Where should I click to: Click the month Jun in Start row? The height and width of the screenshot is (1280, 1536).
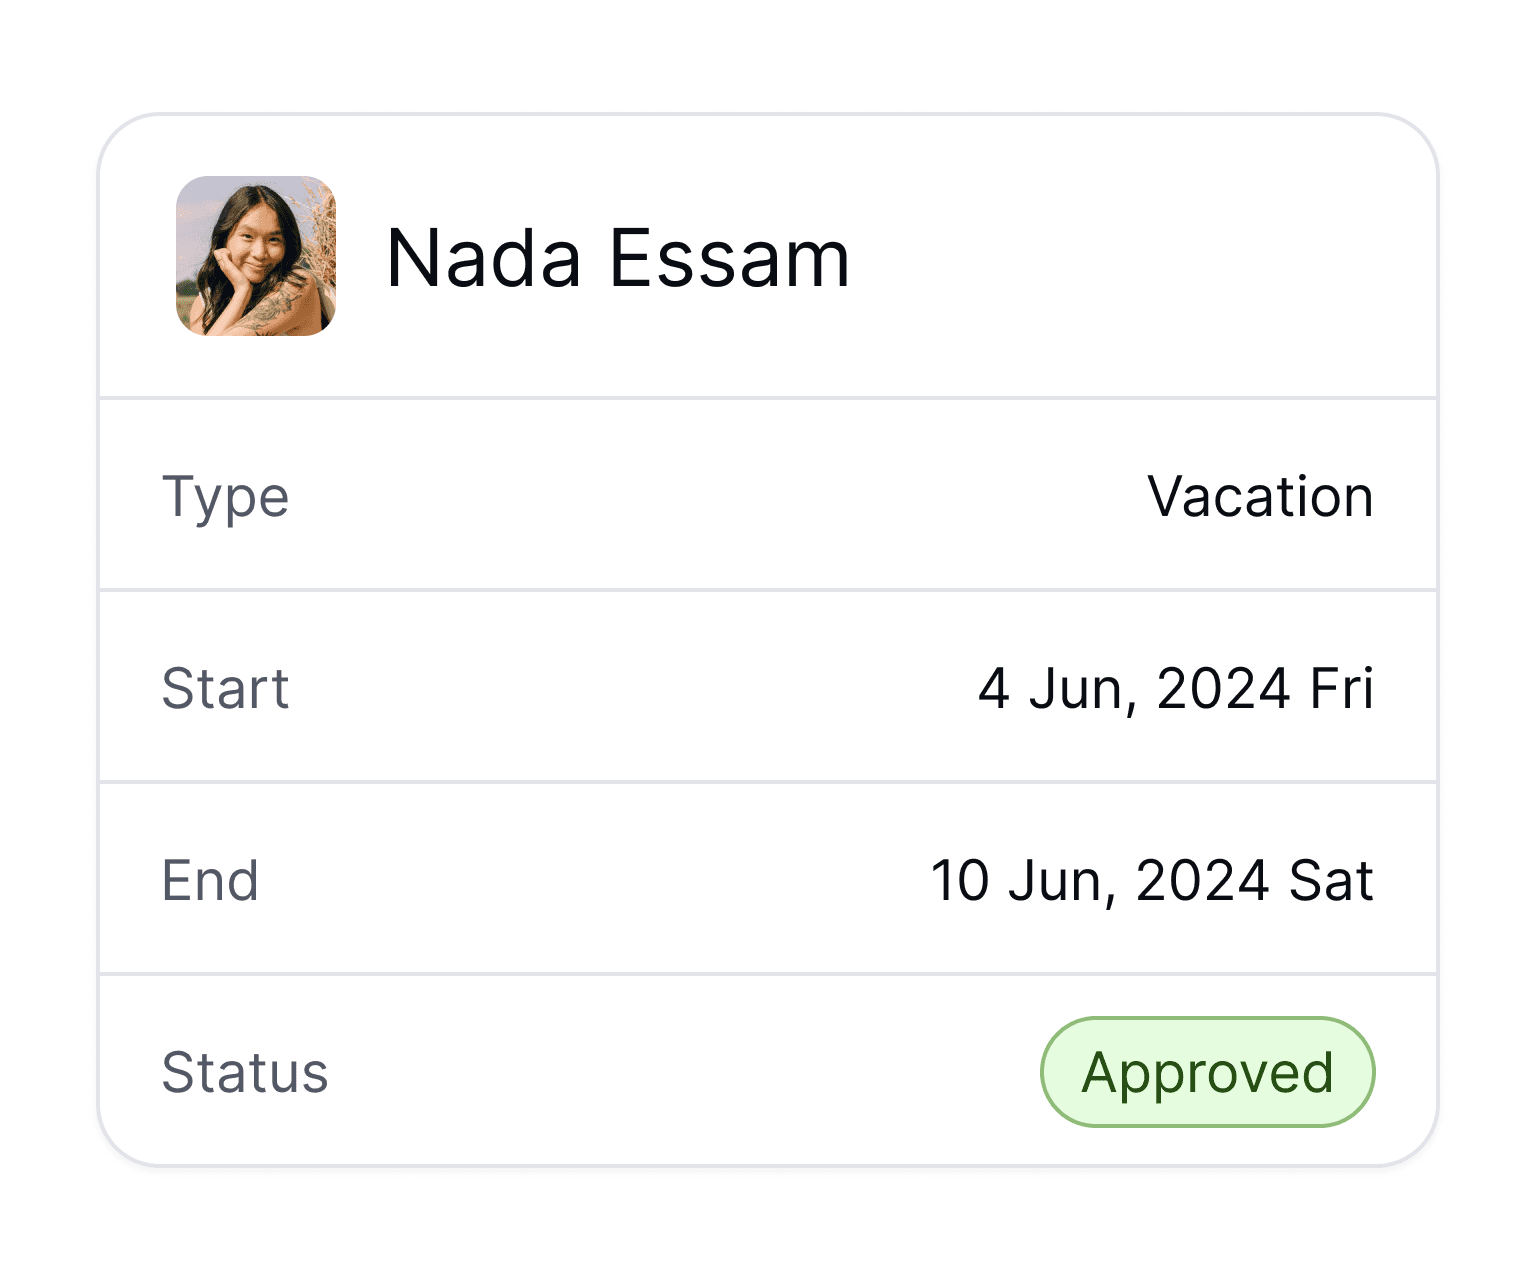[x=1076, y=689]
